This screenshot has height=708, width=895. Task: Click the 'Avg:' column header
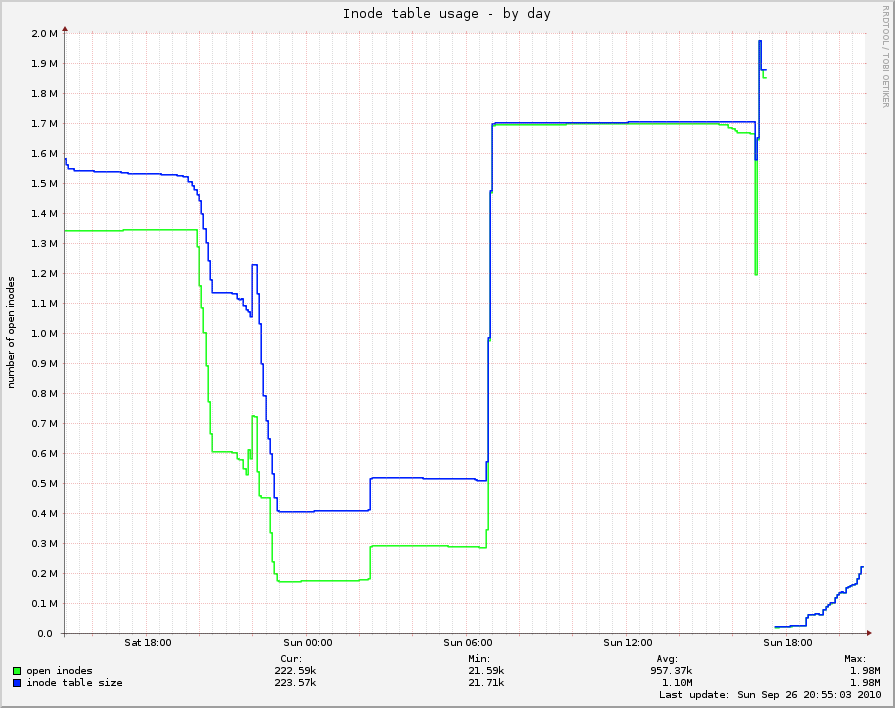point(667,659)
